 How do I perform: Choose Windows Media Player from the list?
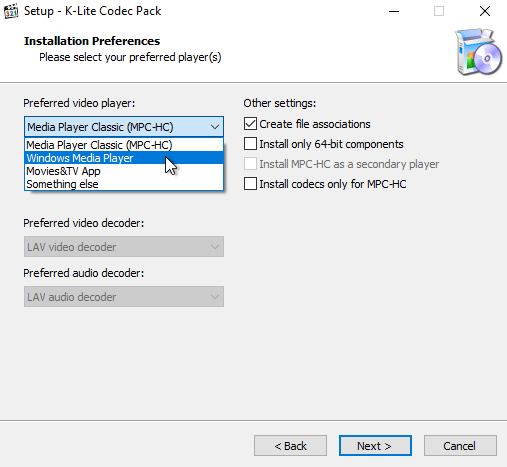(124, 158)
